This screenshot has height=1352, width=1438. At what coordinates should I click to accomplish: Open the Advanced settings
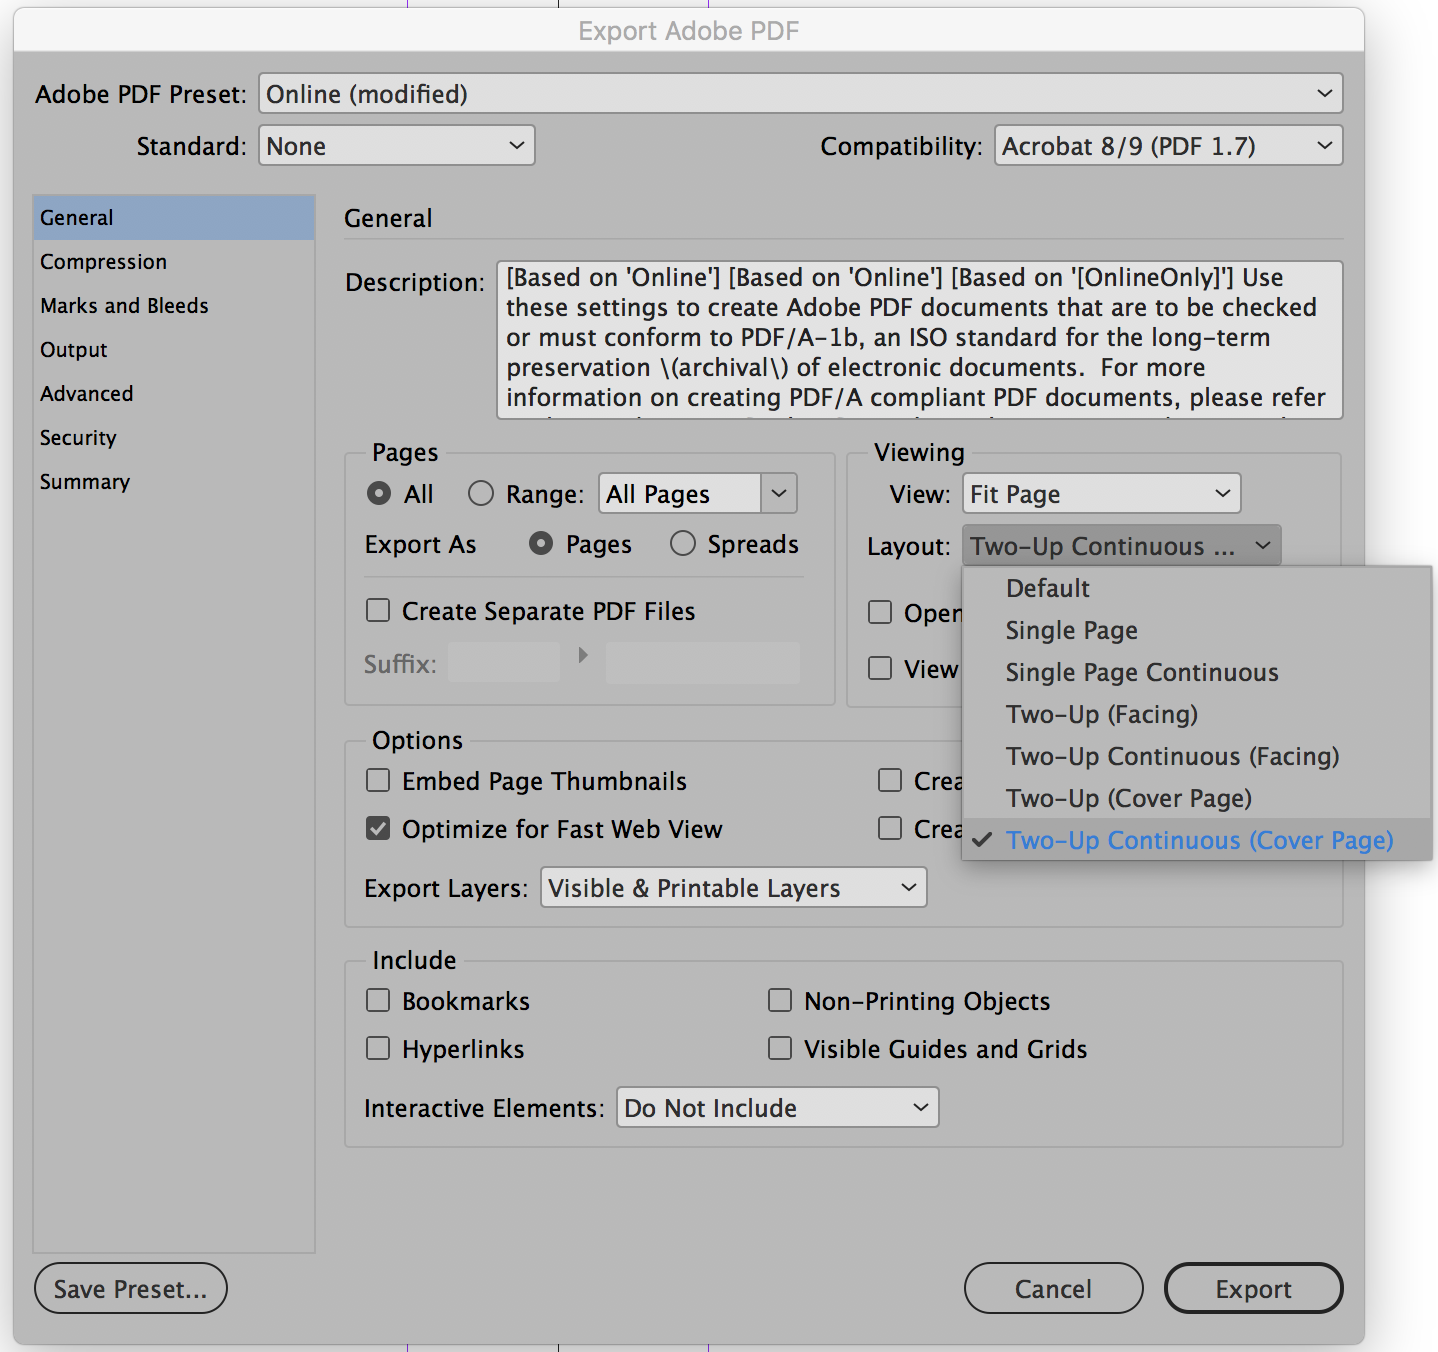[x=174, y=394]
